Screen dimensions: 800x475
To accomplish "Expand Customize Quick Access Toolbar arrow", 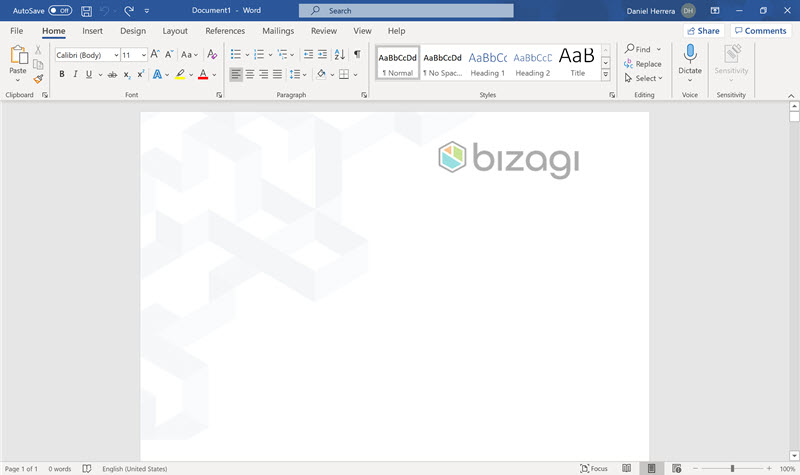I will 147,11.
